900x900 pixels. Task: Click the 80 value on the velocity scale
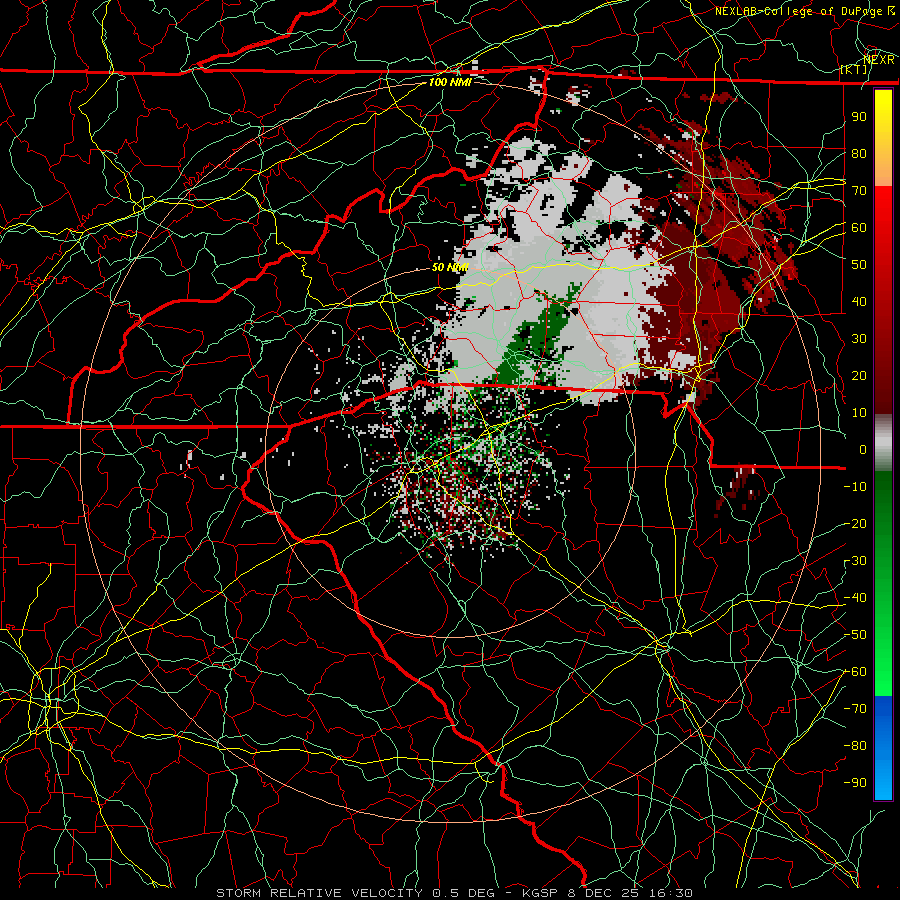coord(859,154)
